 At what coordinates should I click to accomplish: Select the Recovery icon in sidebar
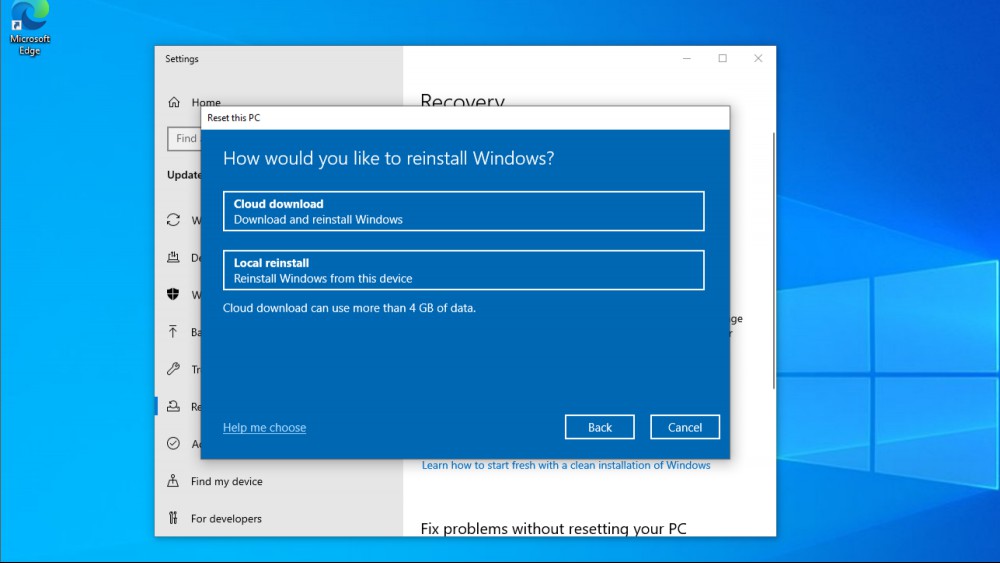tap(173, 406)
